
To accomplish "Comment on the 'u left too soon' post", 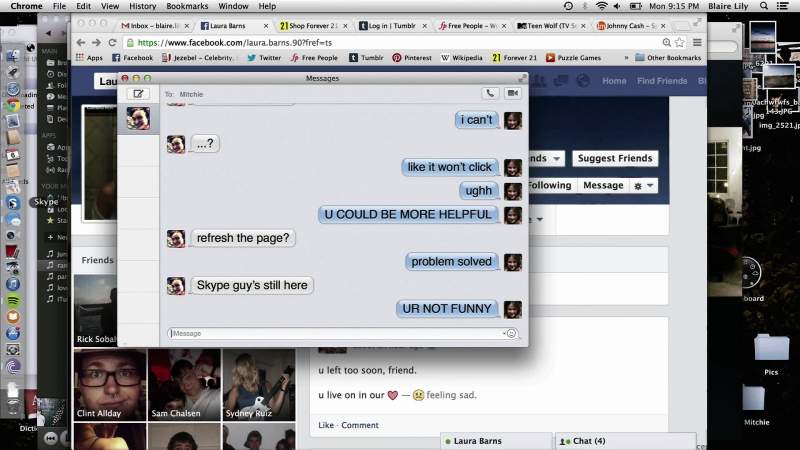I will point(360,425).
